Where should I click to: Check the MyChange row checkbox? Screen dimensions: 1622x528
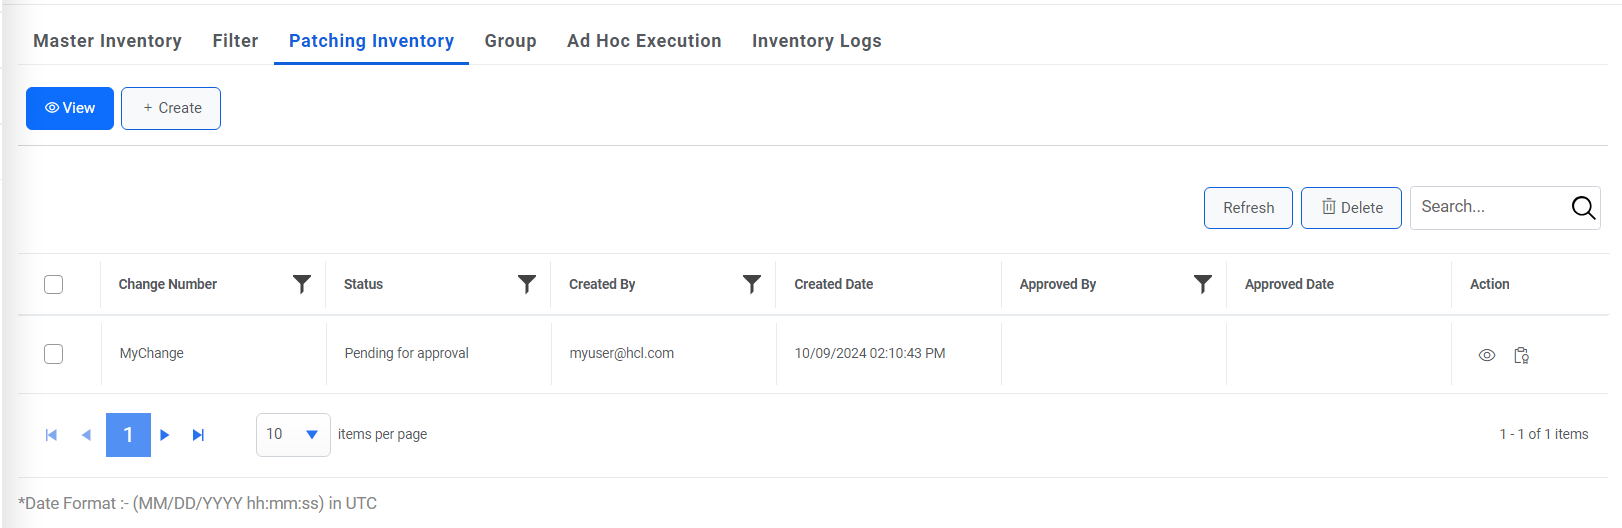[54, 354]
